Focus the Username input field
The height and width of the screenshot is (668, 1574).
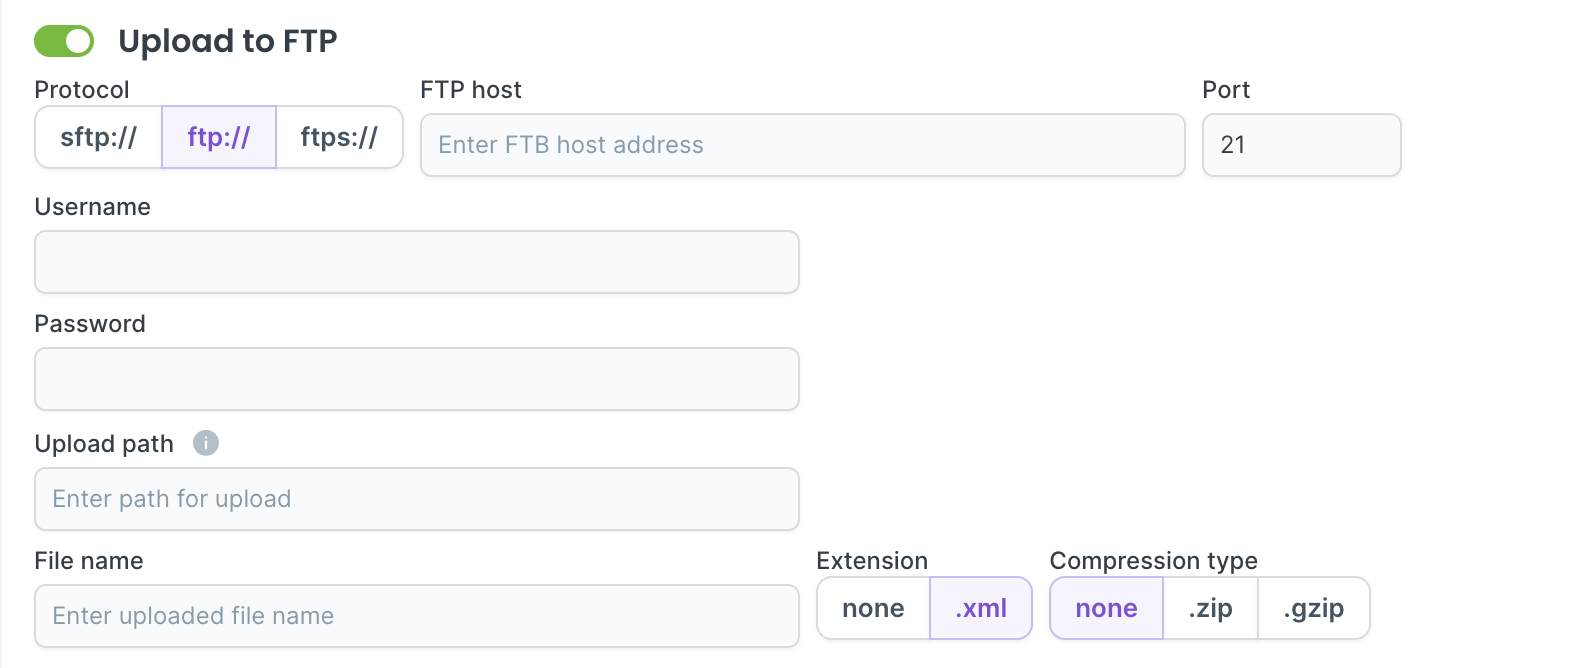pyautogui.click(x=417, y=262)
